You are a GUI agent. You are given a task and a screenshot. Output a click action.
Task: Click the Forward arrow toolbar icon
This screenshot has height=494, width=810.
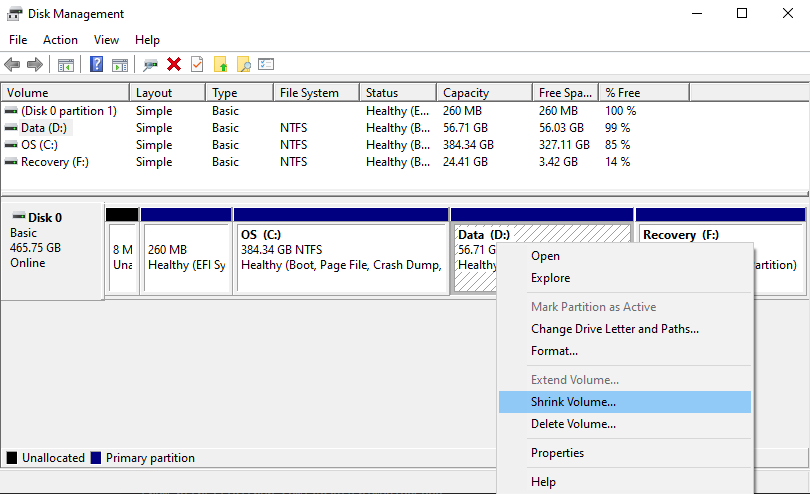(x=35, y=65)
